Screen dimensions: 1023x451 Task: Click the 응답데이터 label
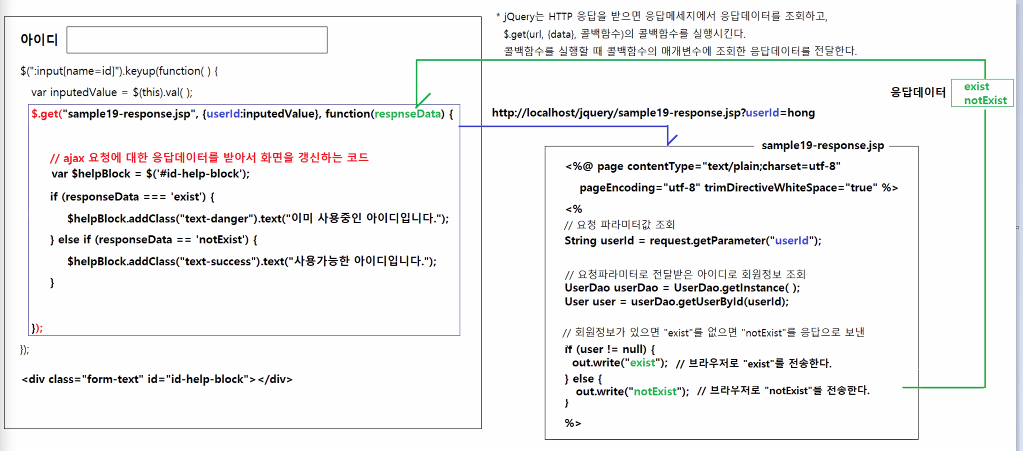[x=917, y=93]
